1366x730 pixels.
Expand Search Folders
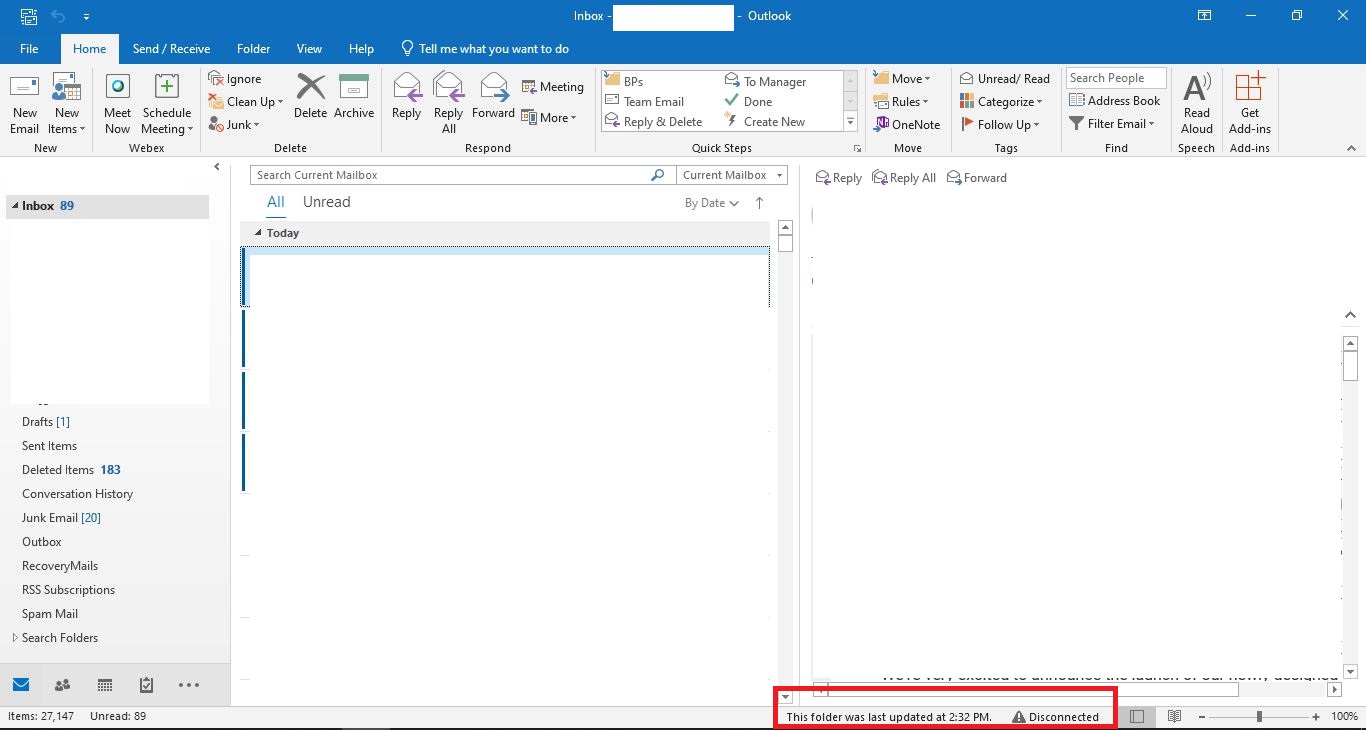[x=15, y=638]
